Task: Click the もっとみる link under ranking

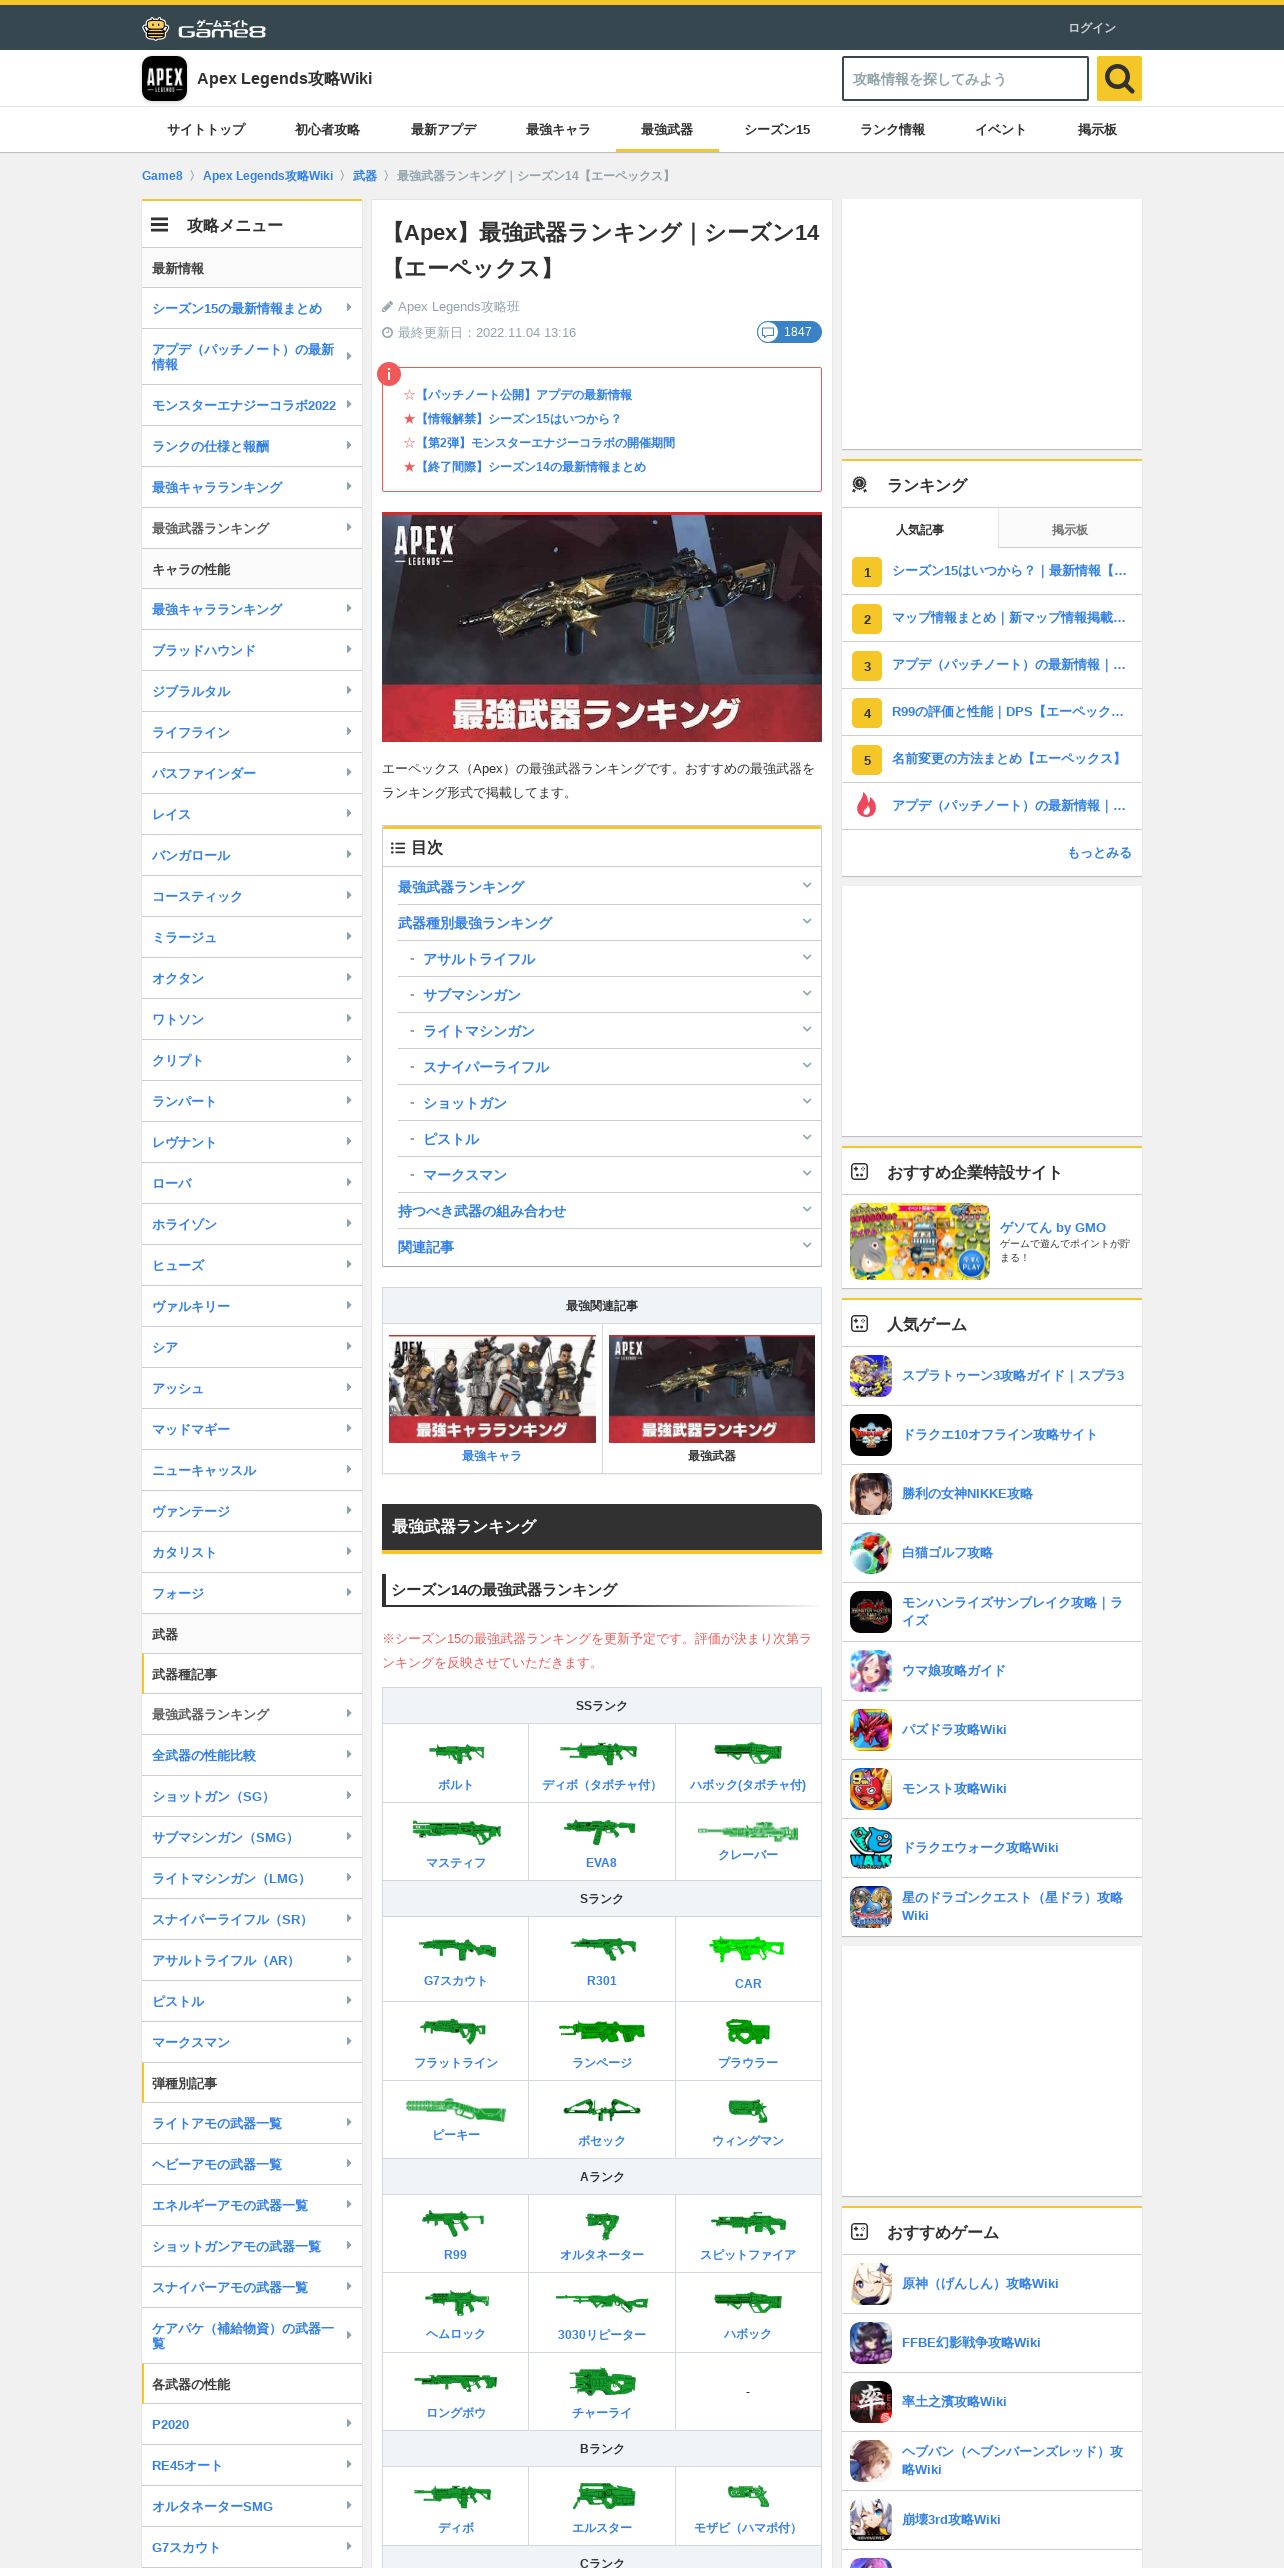Action: [x=1099, y=853]
